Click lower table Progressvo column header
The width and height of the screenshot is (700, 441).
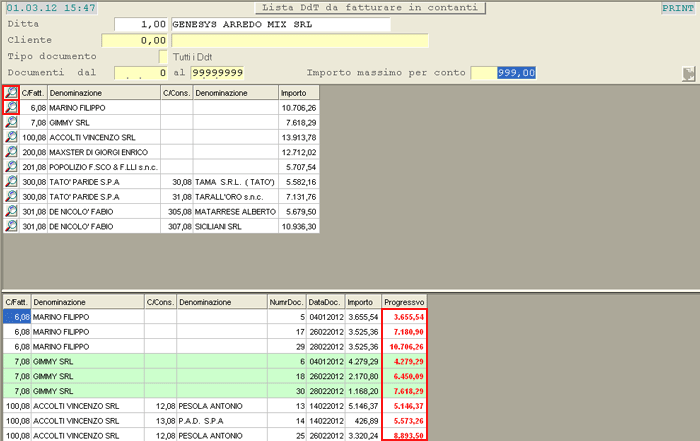tap(404, 302)
